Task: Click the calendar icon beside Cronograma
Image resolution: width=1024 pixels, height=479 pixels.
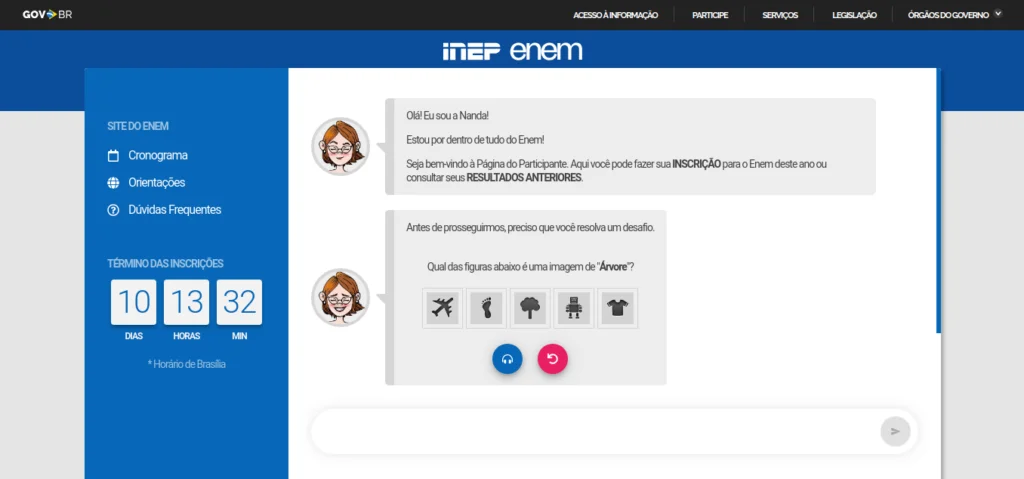Action: point(113,156)
